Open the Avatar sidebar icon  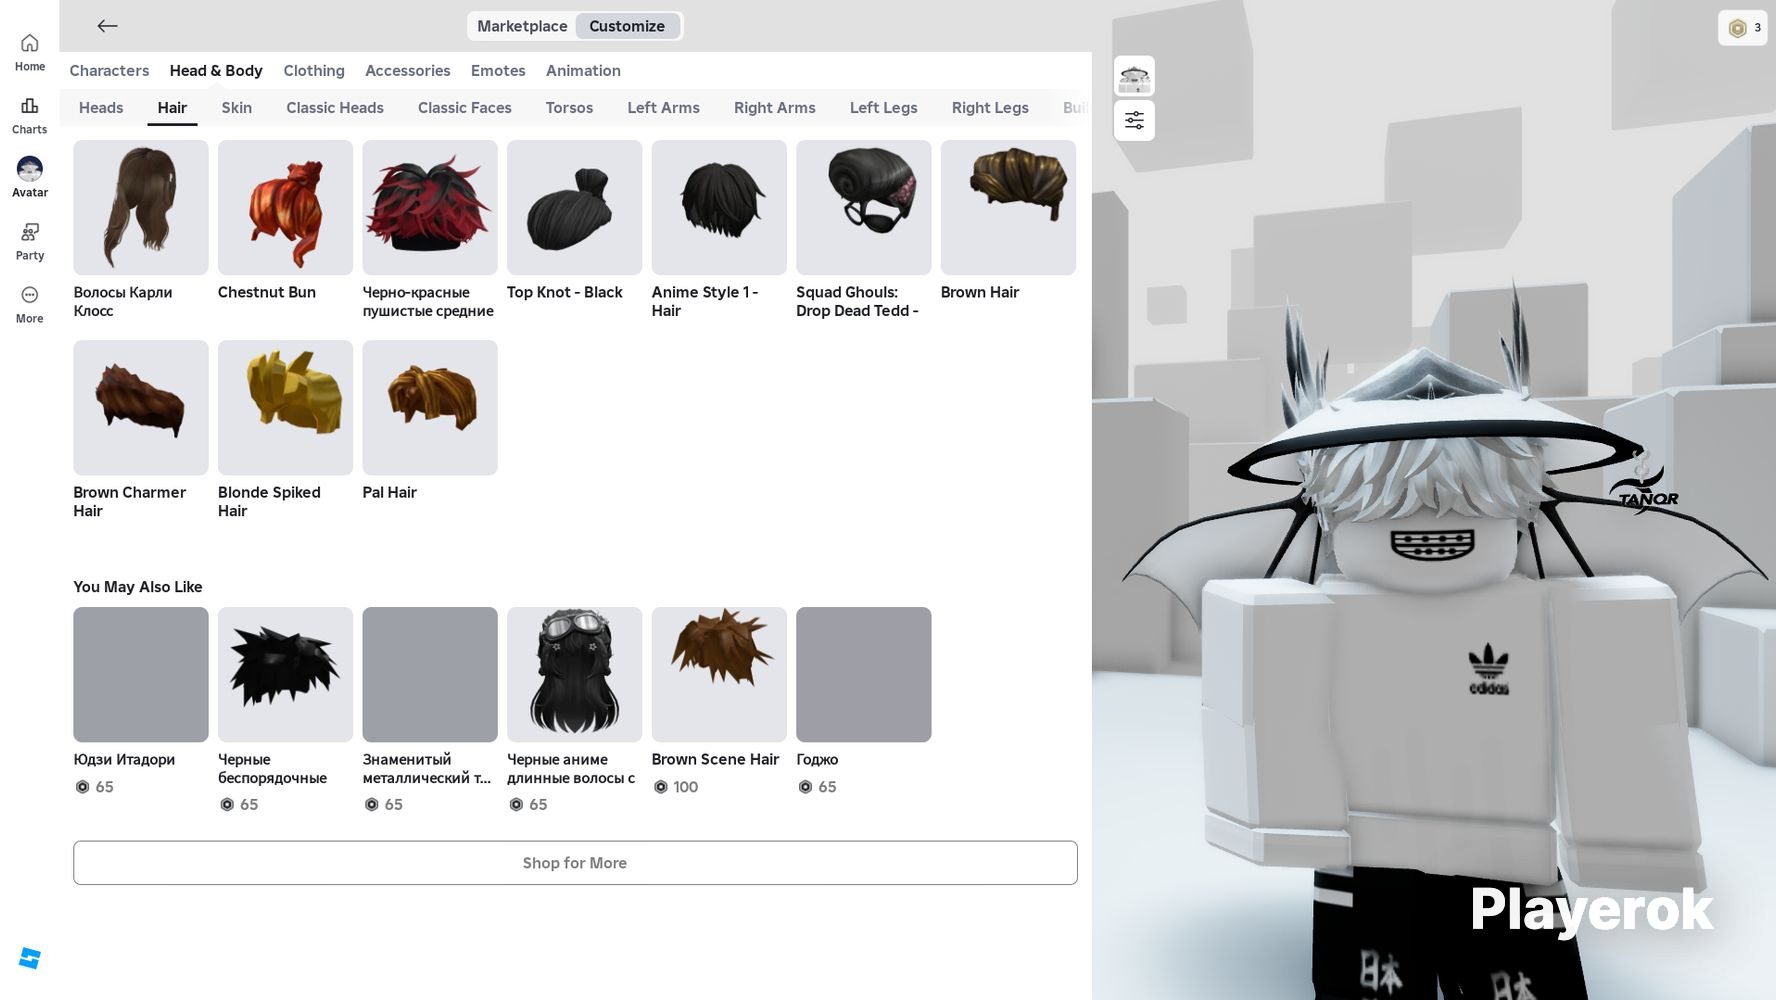tap(30, 178)
